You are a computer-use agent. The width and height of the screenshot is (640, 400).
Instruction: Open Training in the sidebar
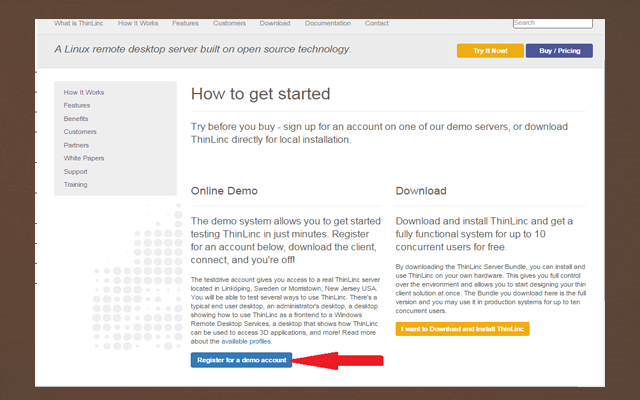tap(76, 184)
